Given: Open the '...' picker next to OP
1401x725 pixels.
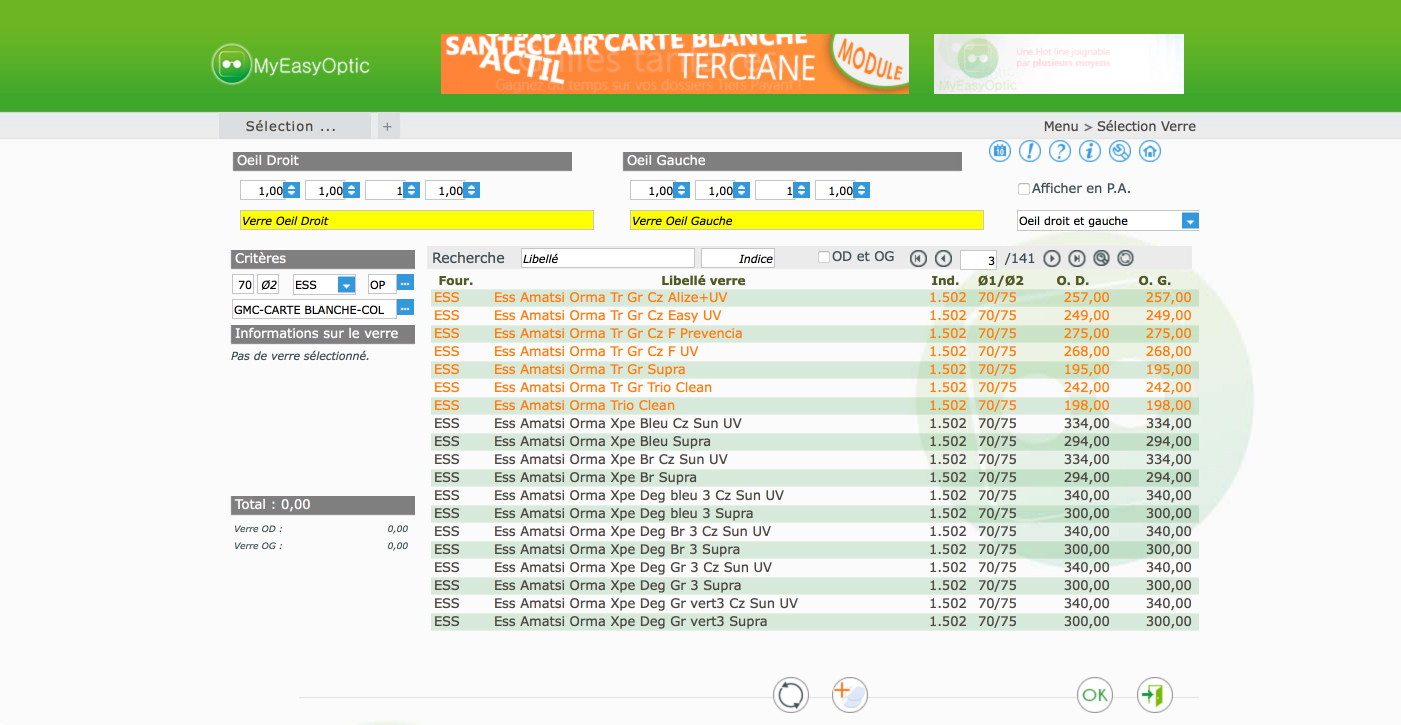Looking at the screenshot, I should point(405,284).
